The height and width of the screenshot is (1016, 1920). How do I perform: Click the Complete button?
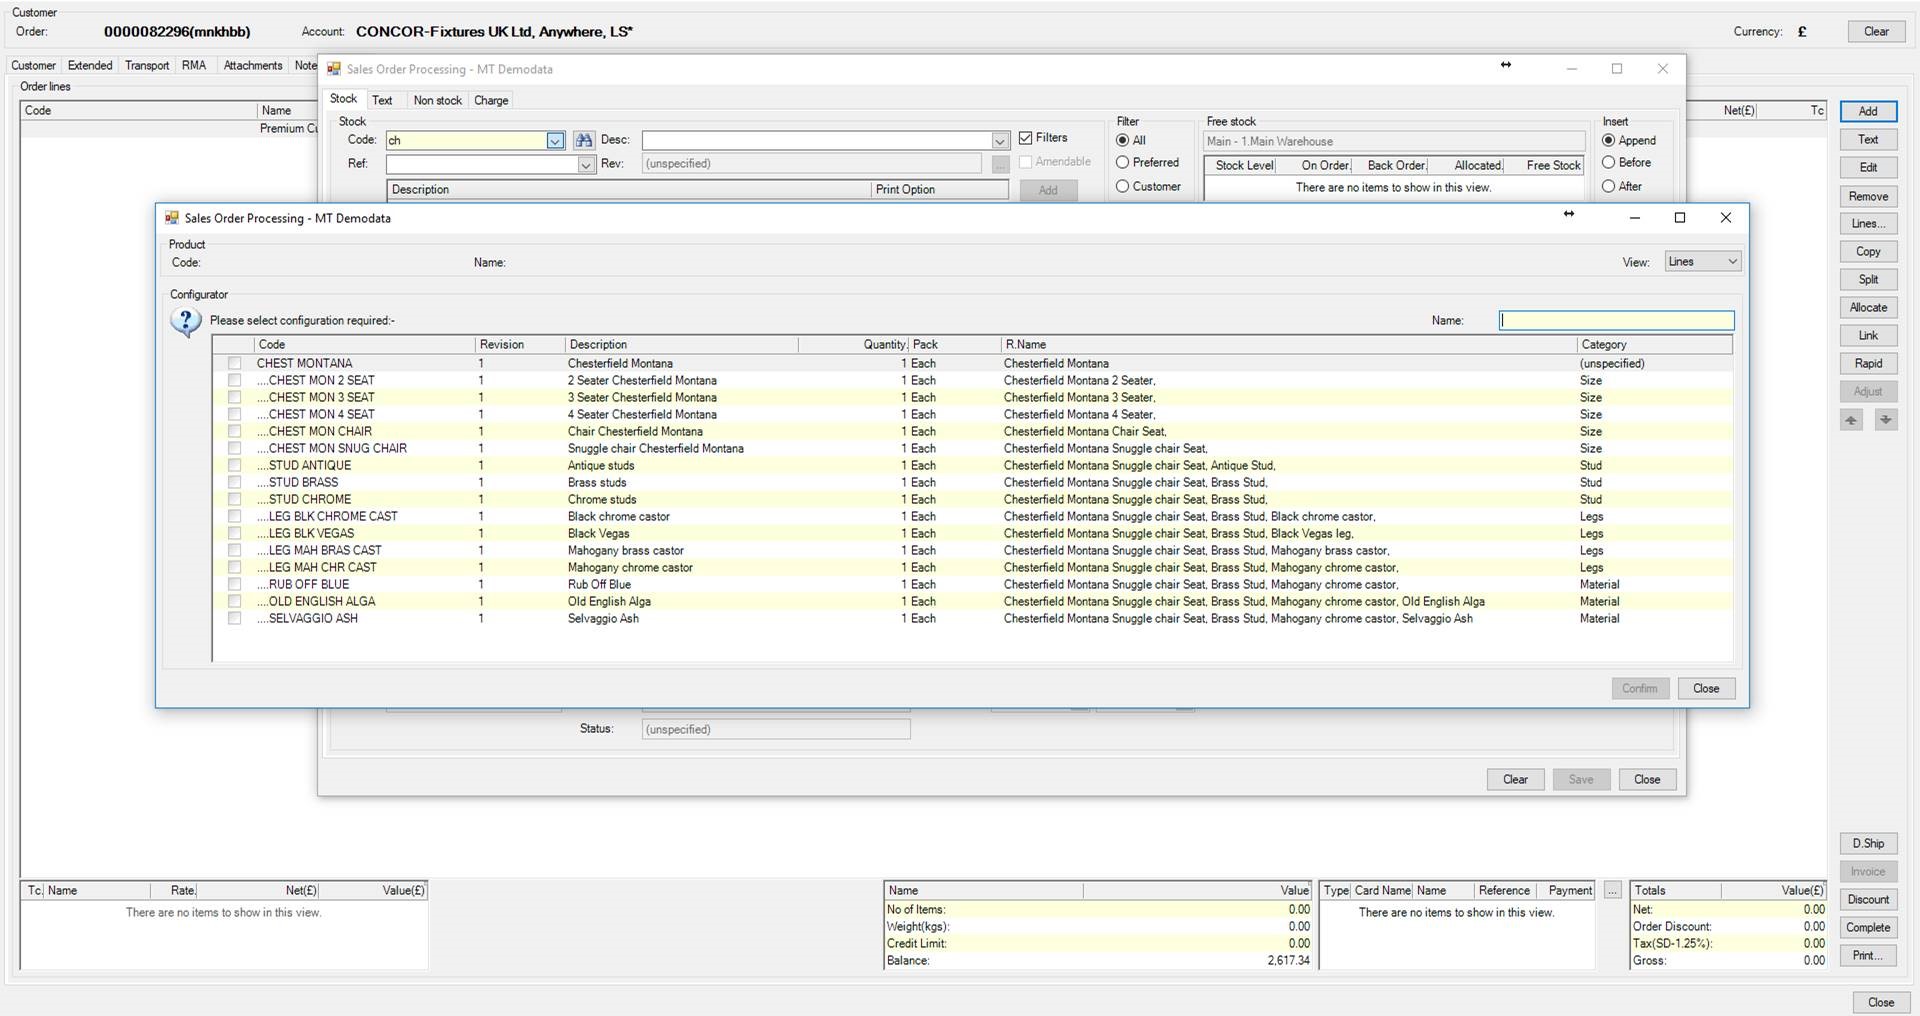[1868, 927]
